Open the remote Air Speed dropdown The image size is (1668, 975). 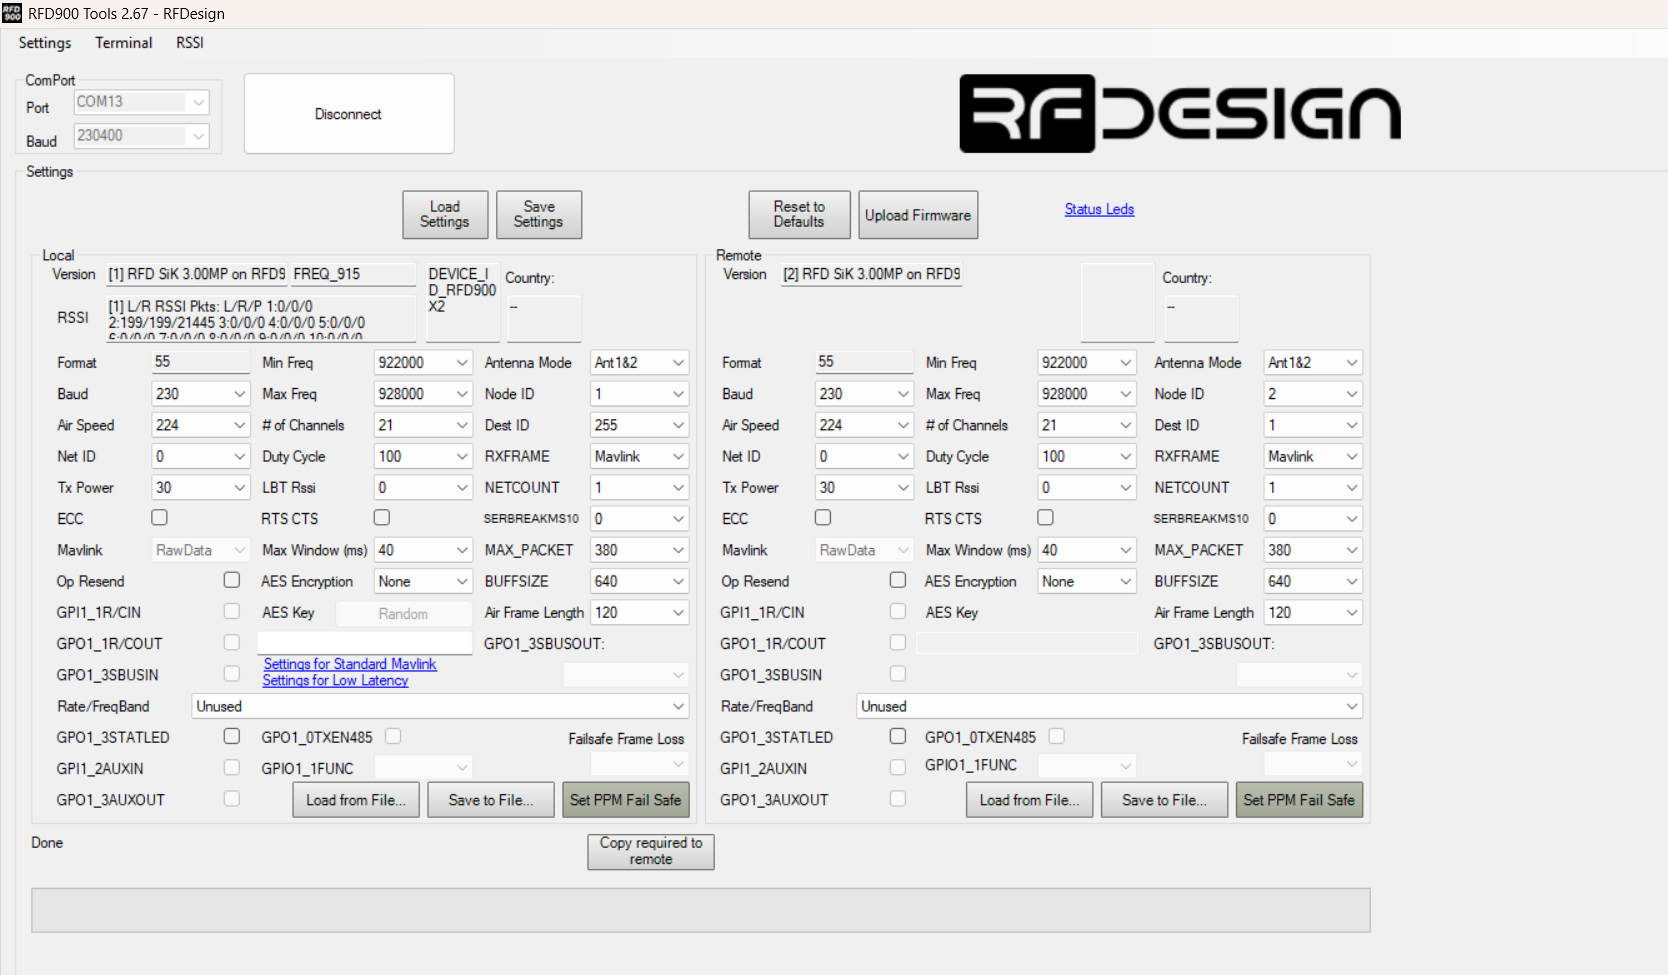[864, 425]
